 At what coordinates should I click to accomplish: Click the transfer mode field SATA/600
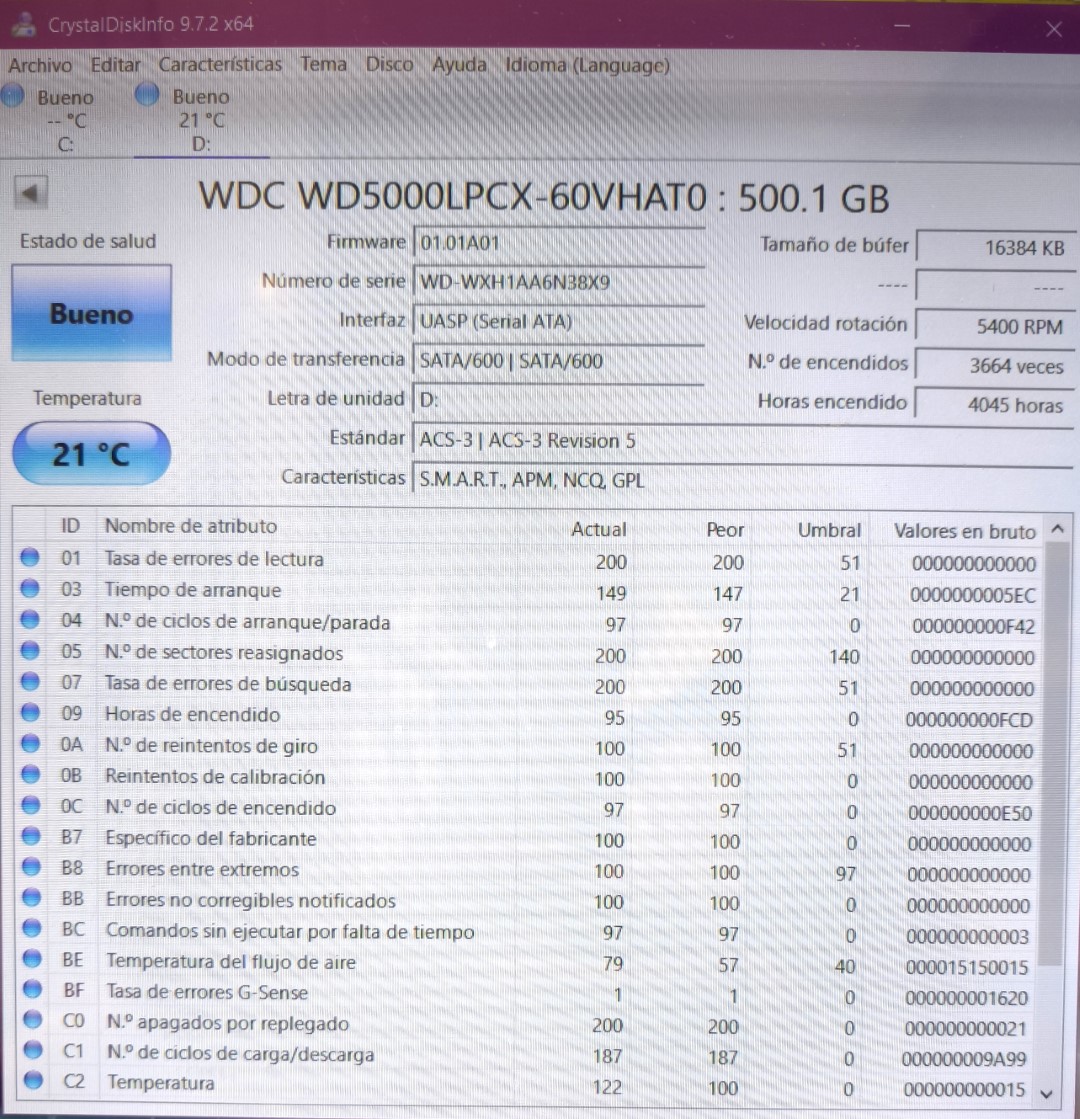(558, 360)
